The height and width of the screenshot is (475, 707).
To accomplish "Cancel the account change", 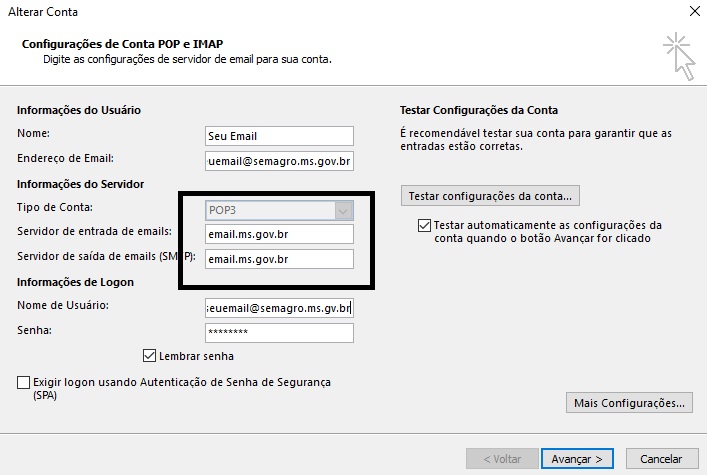I will tap(660, 458).
